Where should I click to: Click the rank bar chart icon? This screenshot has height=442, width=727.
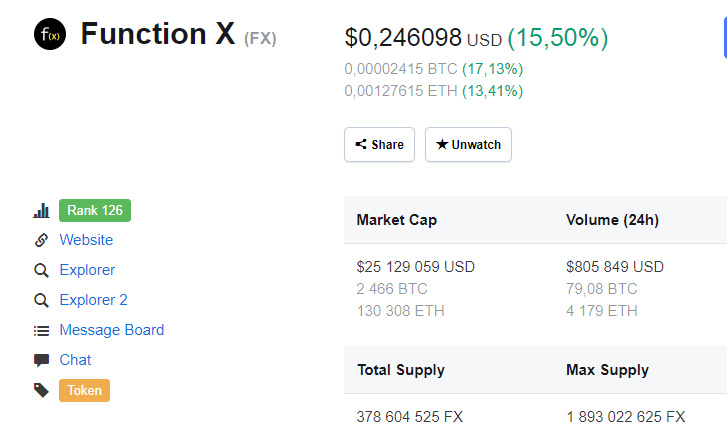tap(41, 211)
